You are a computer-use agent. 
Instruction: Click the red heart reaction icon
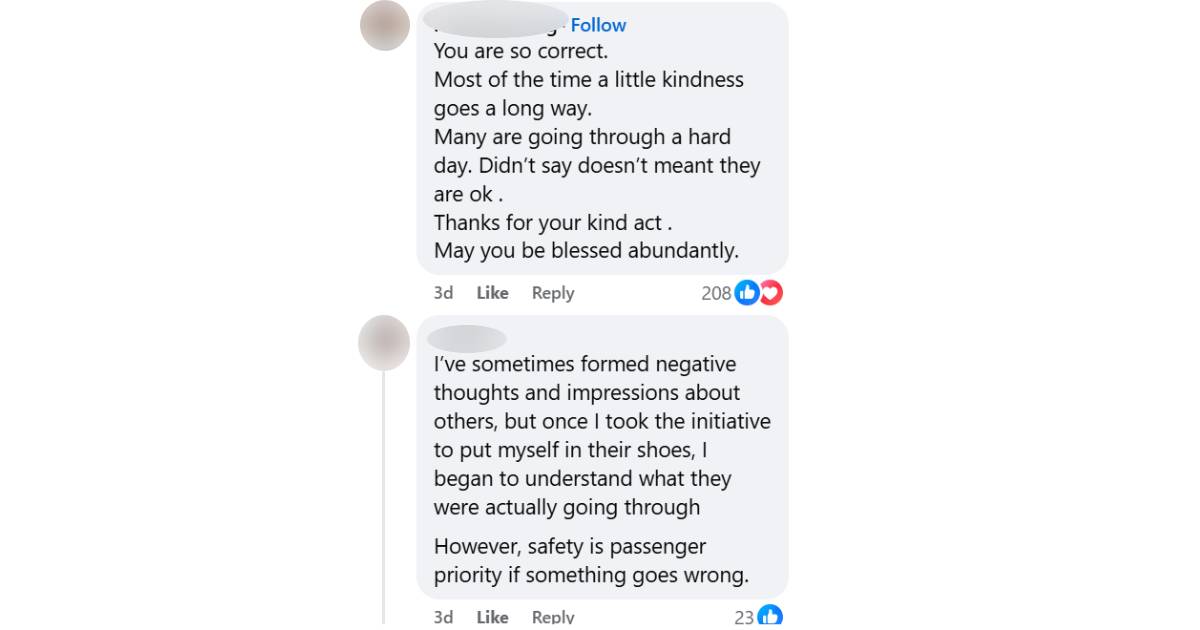[771, 293]
